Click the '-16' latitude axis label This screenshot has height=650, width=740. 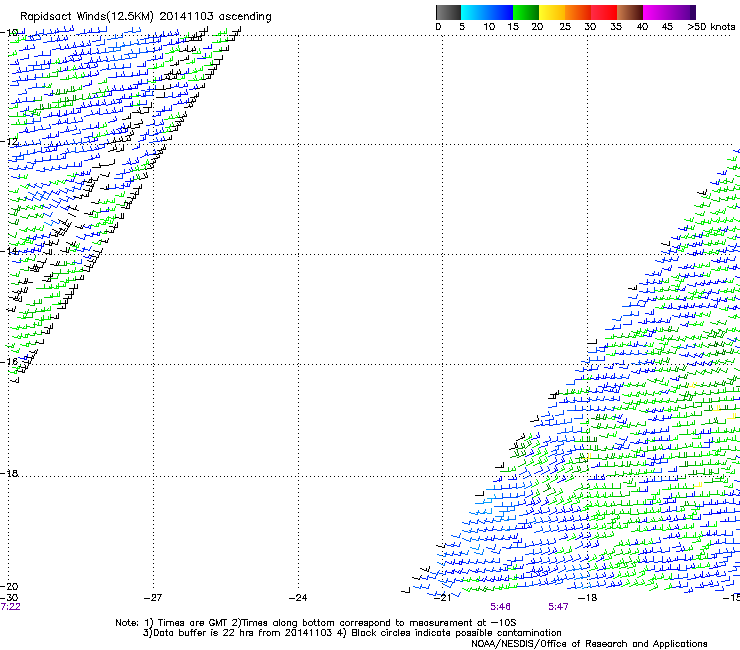point(9,362)
